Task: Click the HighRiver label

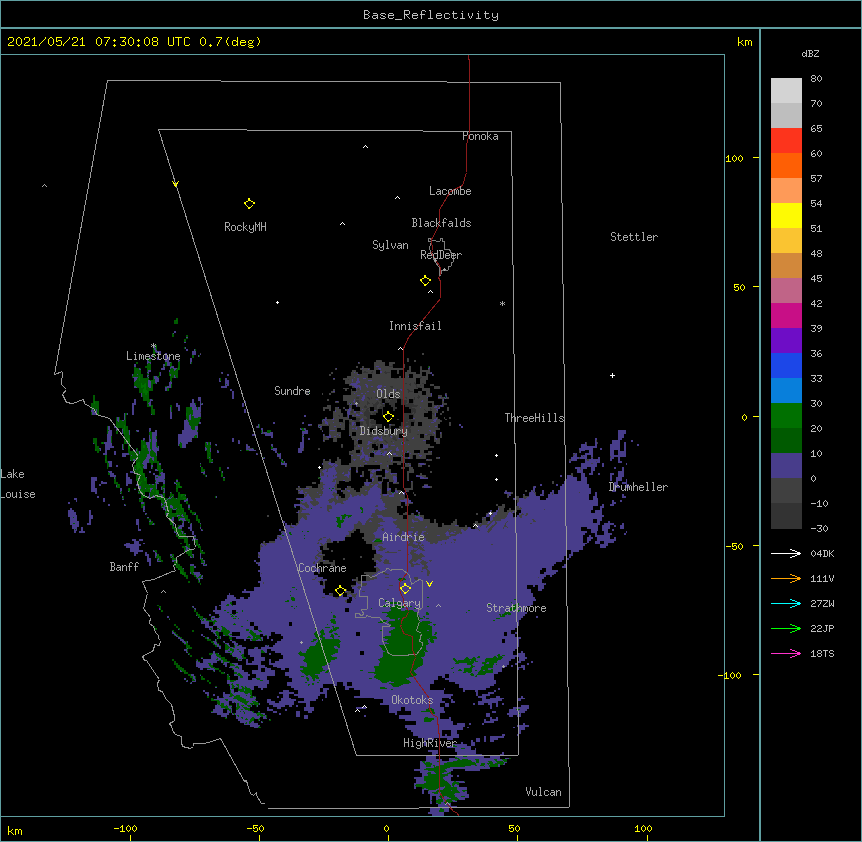Action: coord(430,743)
